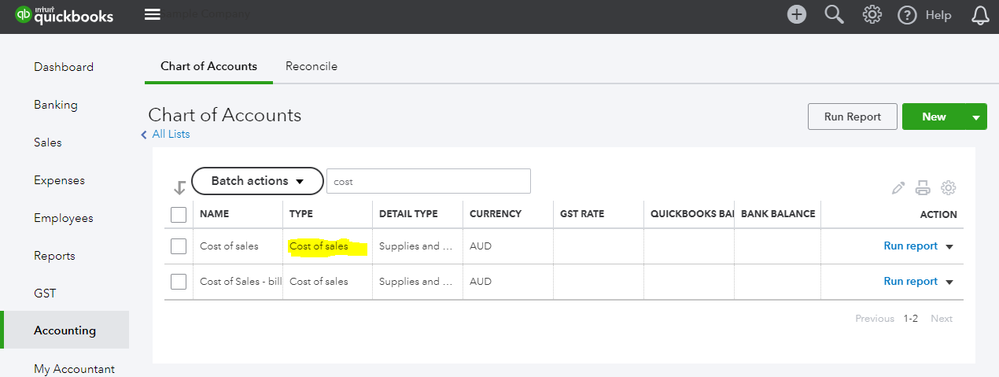Open the notifications bell
This screenshot has width=999, height=377.
pos(980,15)
